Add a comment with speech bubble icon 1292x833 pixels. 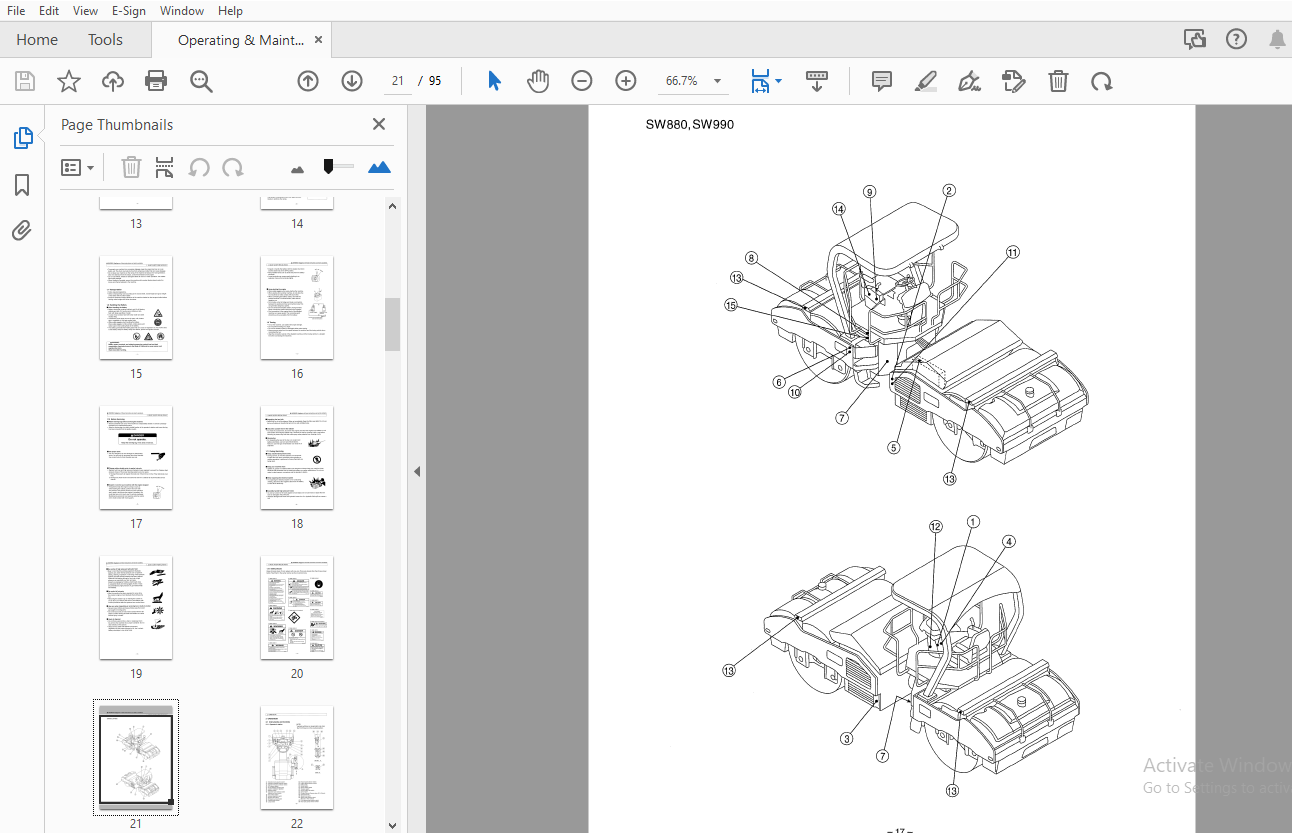point(882,81)
